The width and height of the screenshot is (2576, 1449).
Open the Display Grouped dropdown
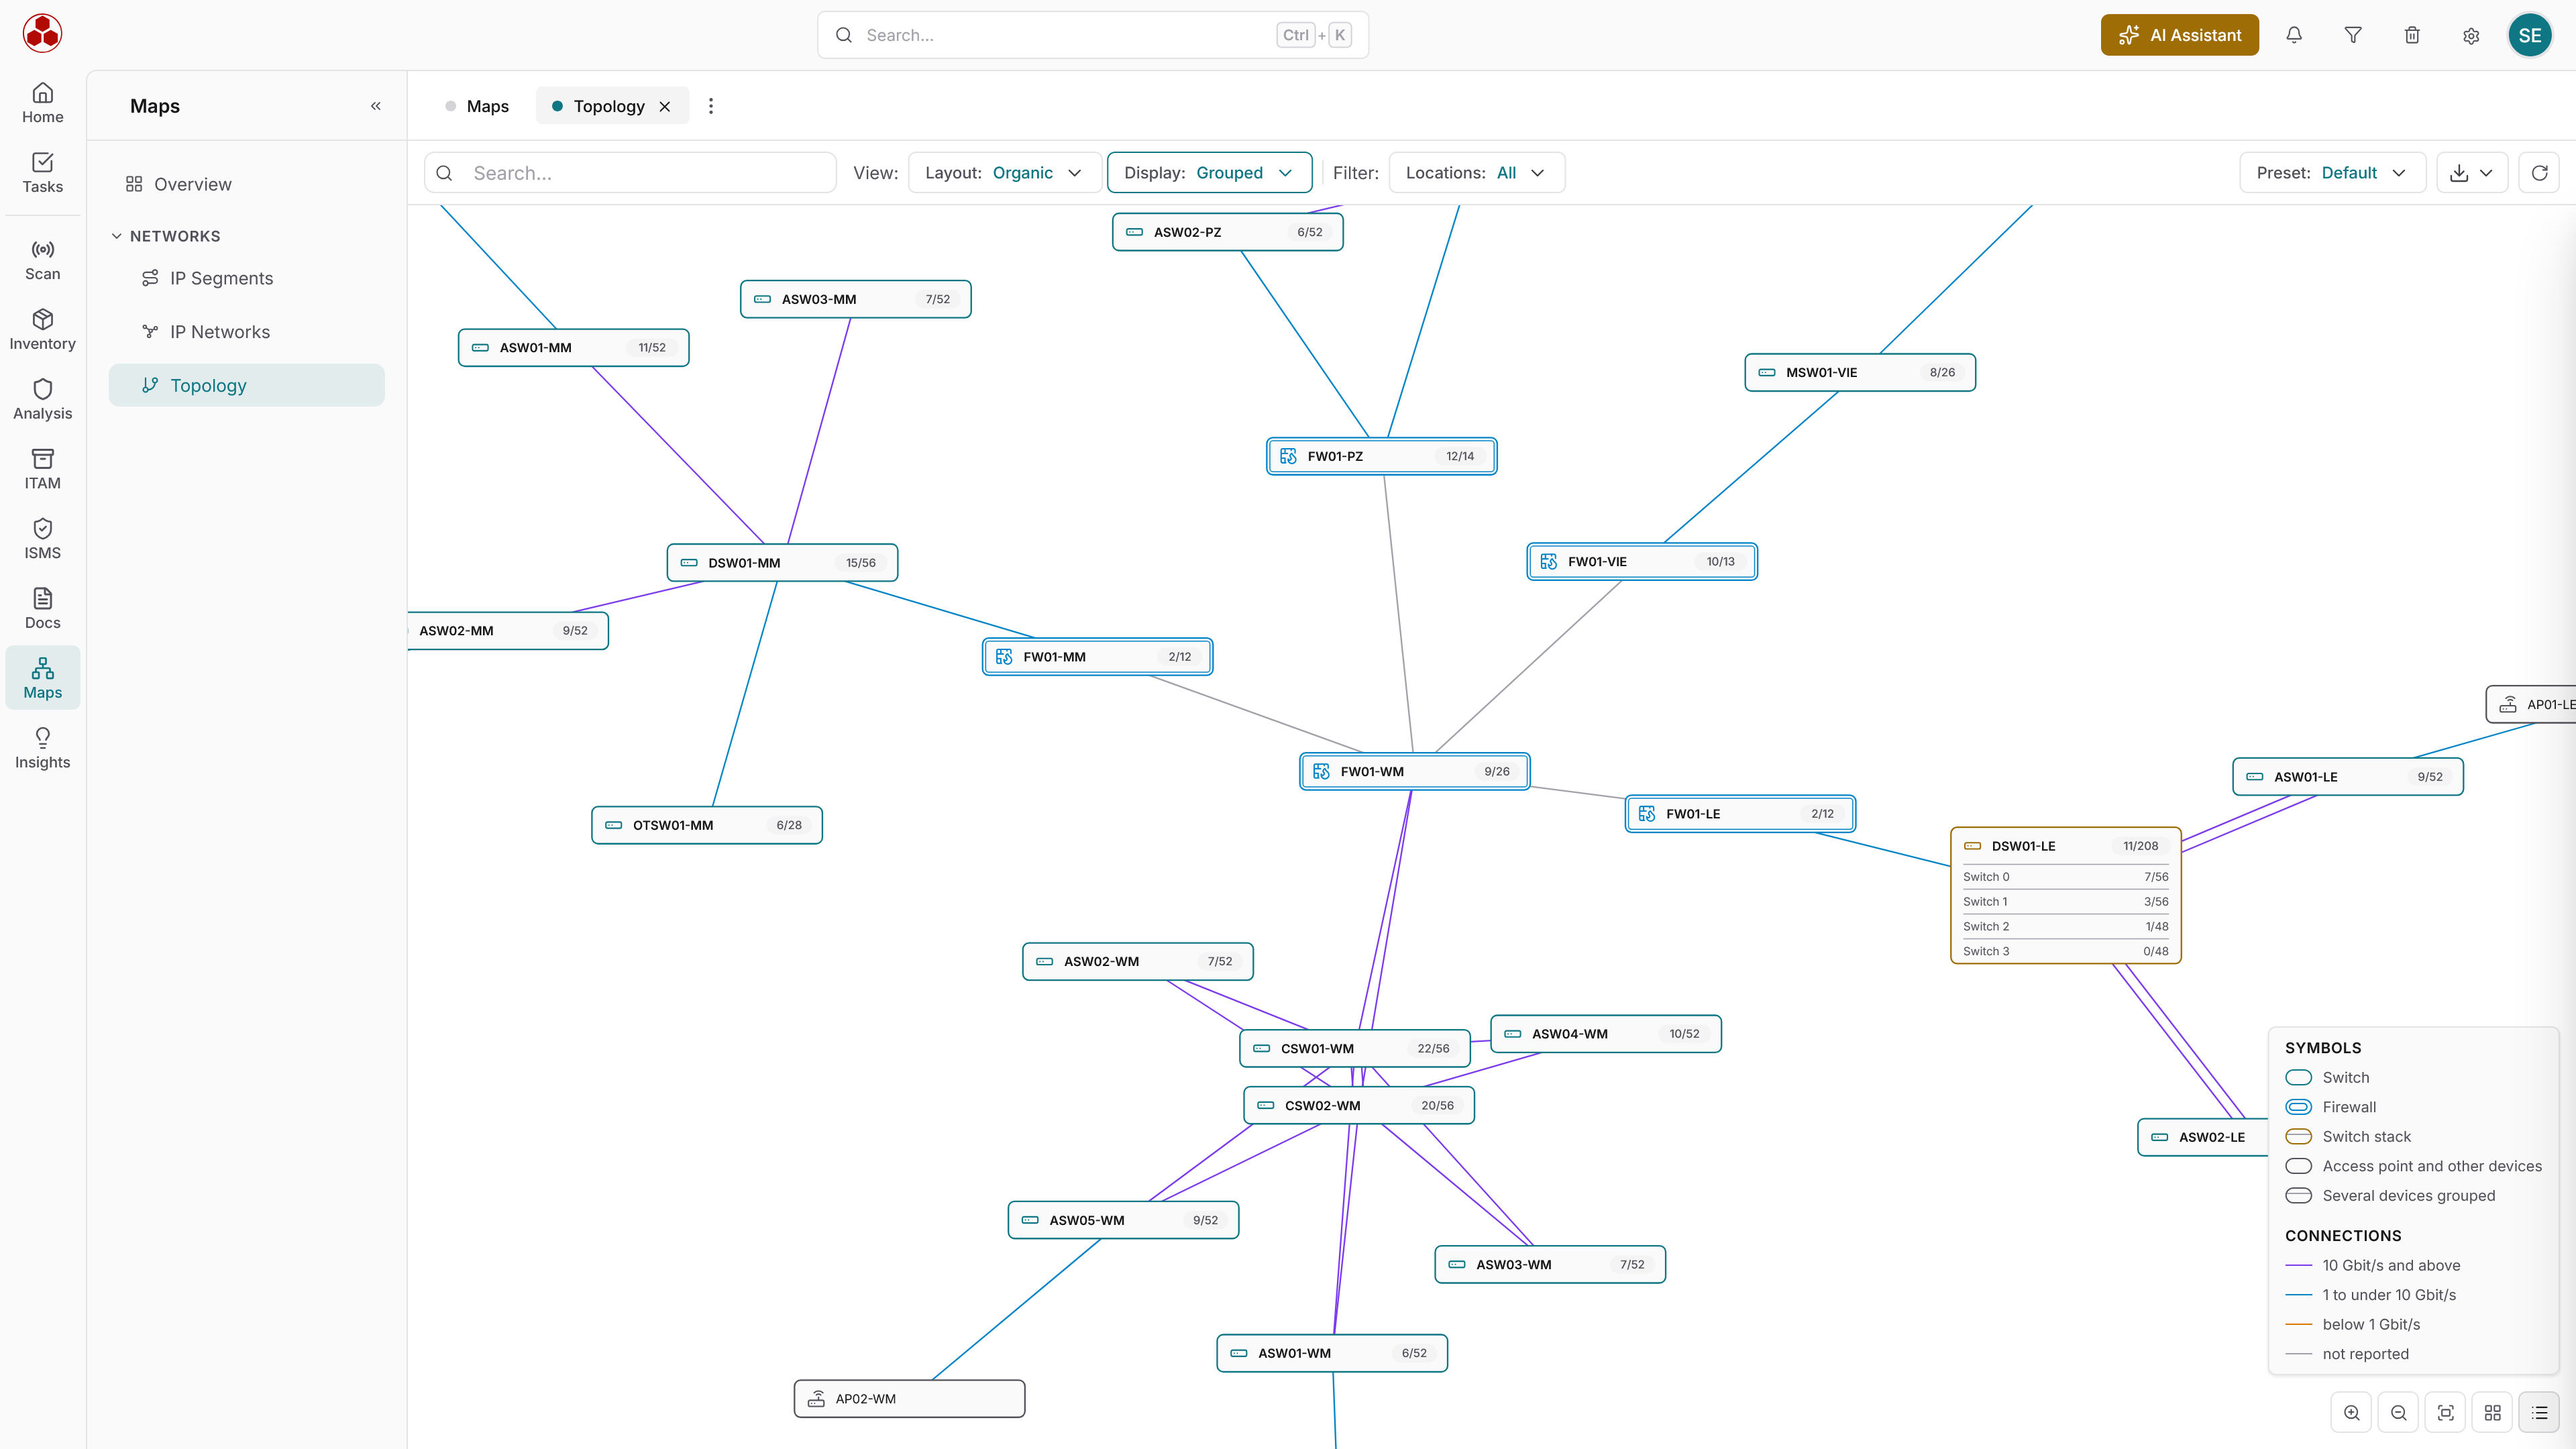click(x=1209, y=173)
